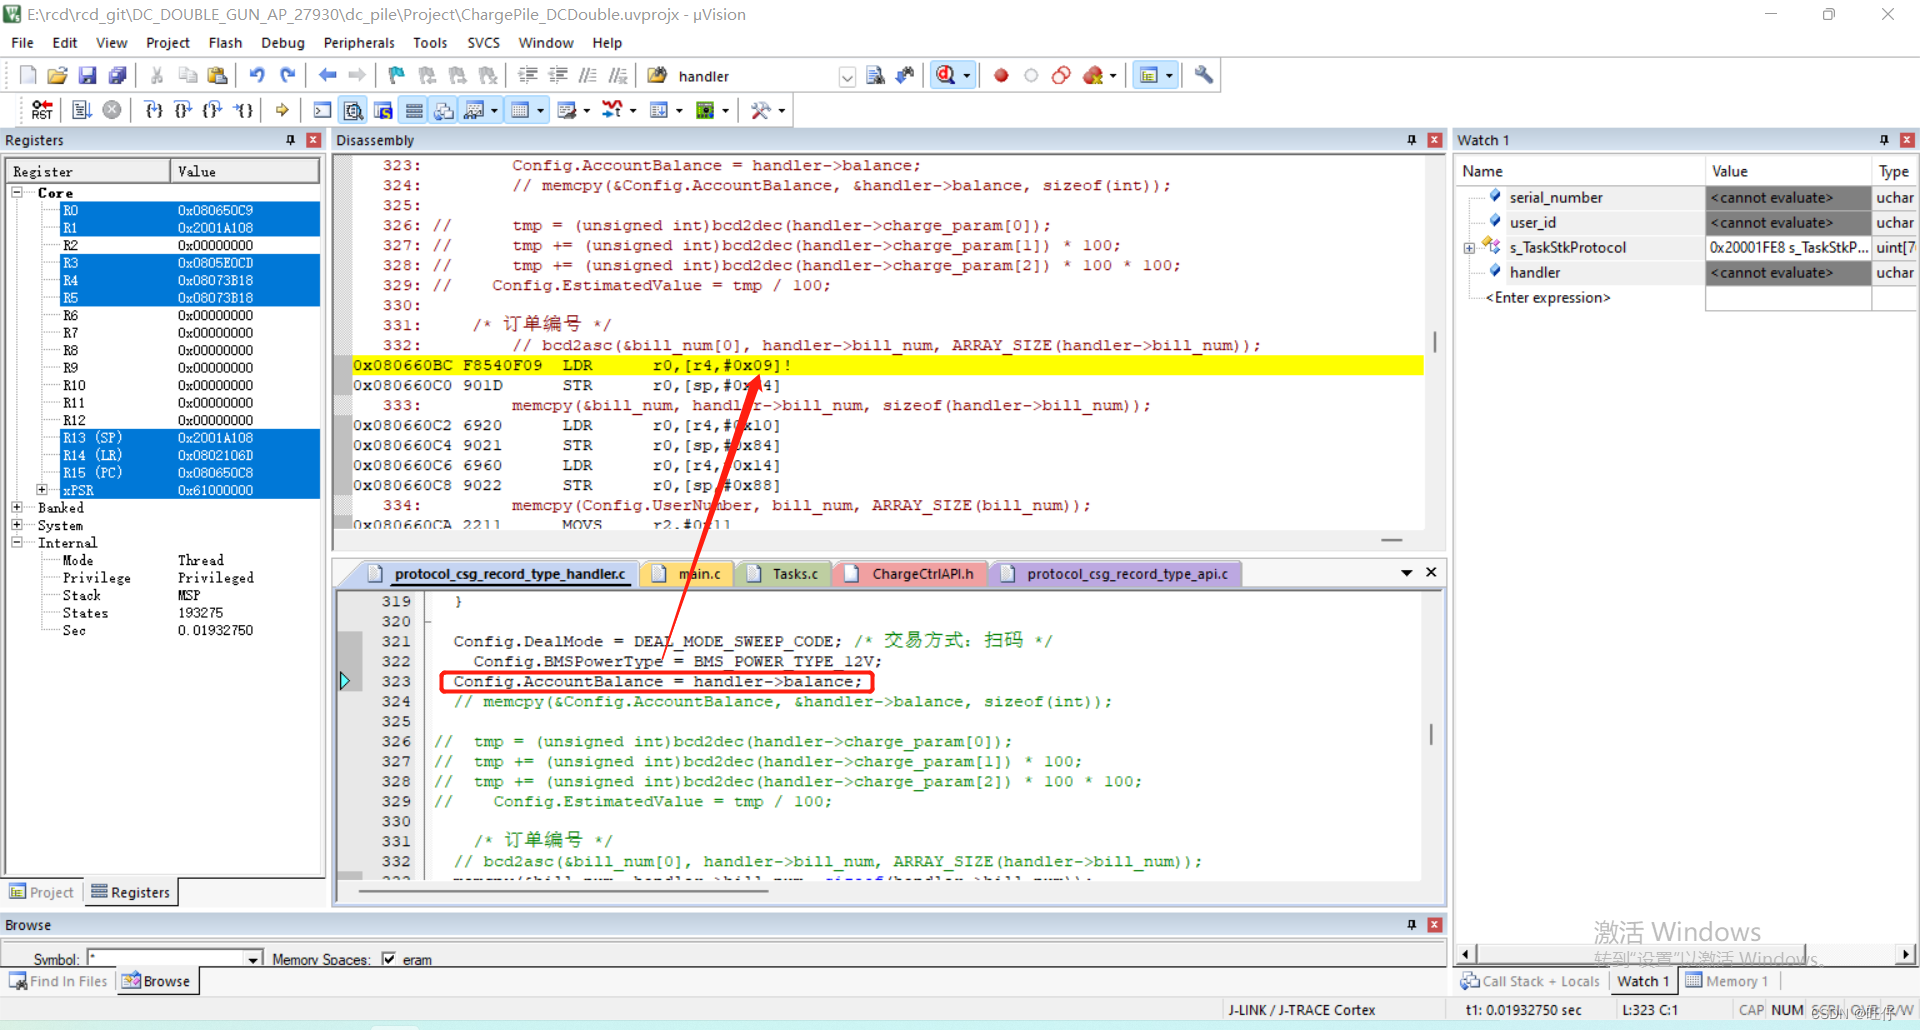Click Enter expression in Watch 1
This screenshot has height=1030, width=1920.
[x=1548, y=298]
